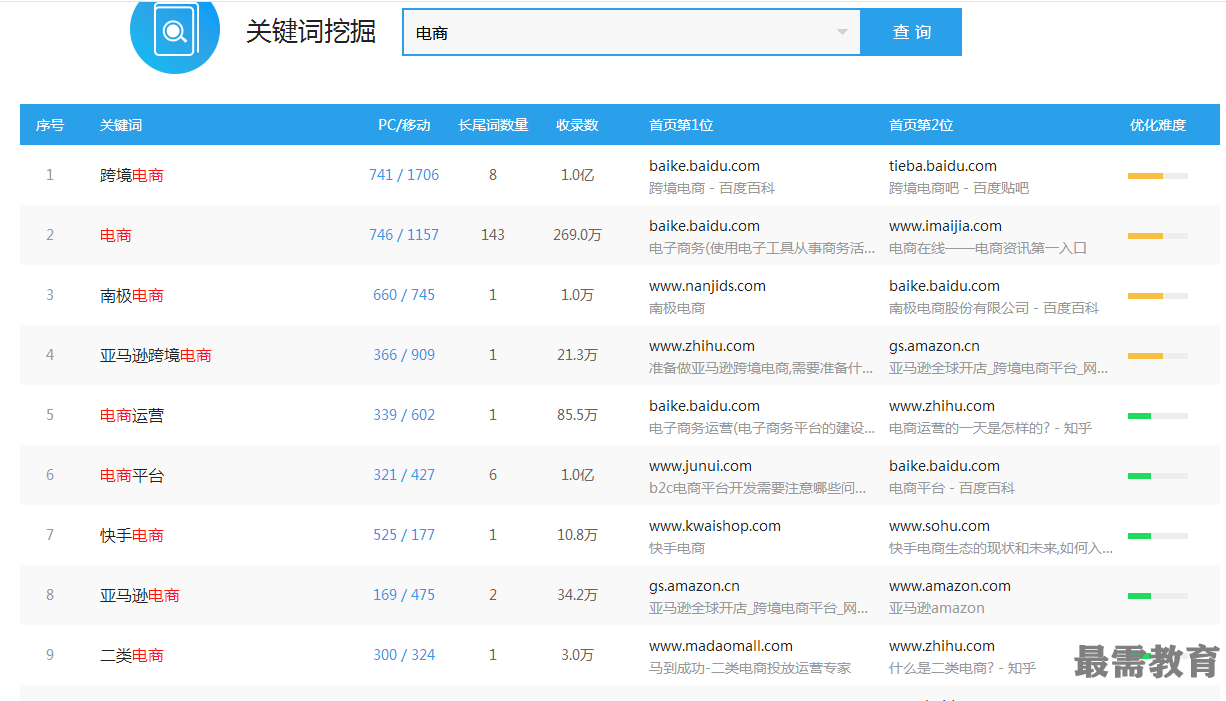The image size is (1226, 701).
Task: Click www.nanjids.com result
Action: (707, 286)
